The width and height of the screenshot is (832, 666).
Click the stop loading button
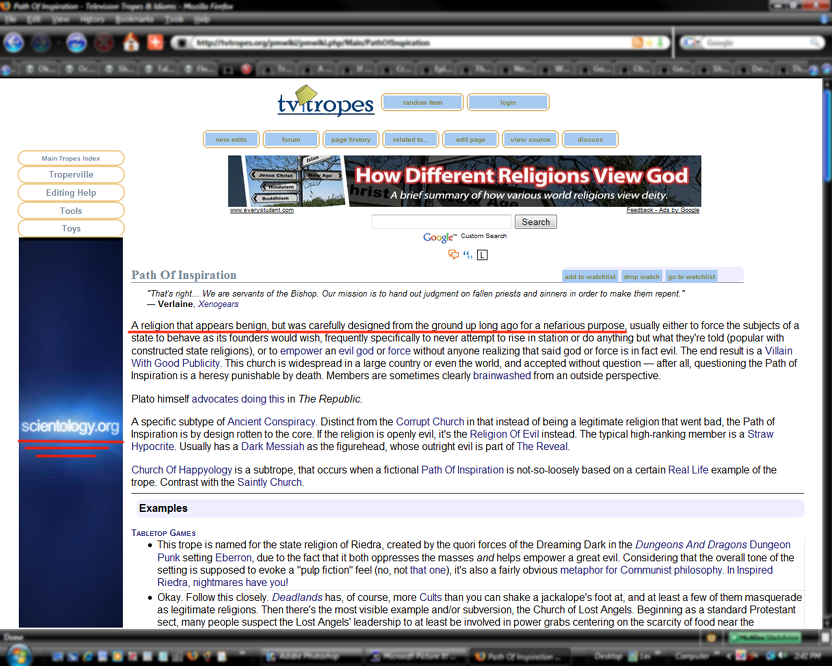coord(104,43)
